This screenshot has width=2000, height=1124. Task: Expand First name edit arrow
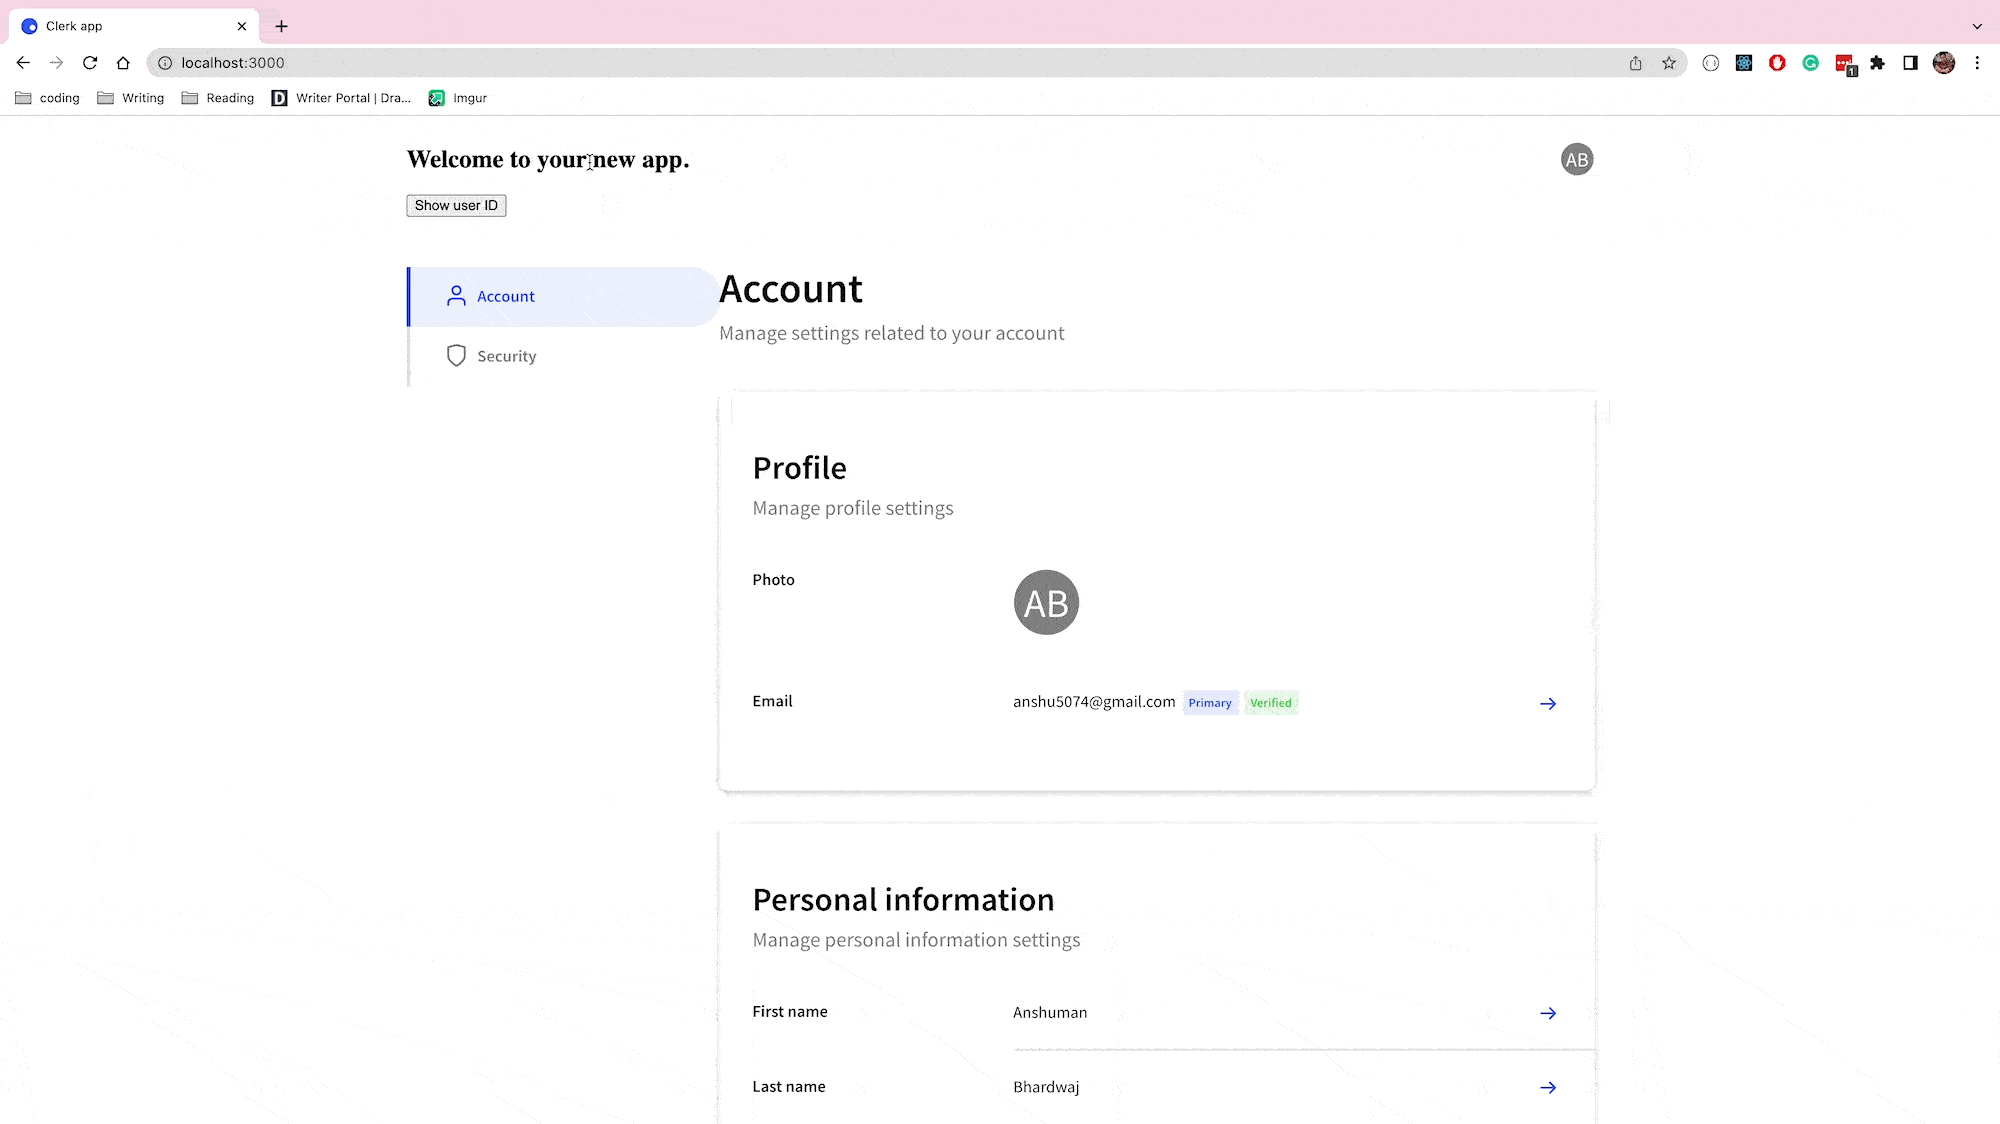[x=1548, y=1013]
